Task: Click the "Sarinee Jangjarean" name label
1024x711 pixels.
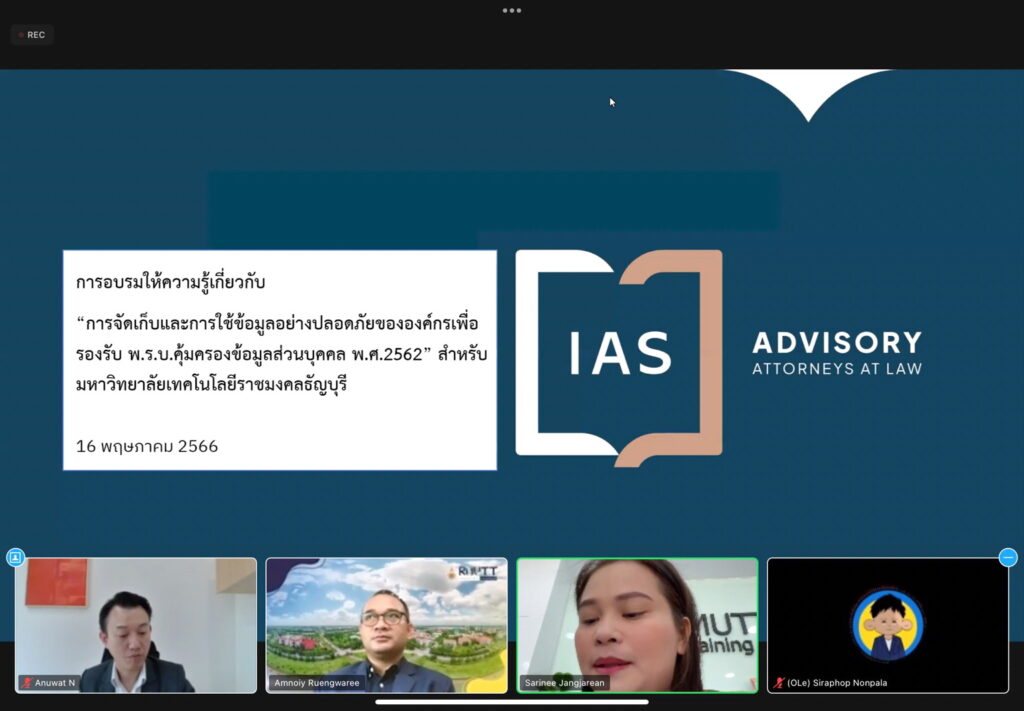Action: pos(565,683)
